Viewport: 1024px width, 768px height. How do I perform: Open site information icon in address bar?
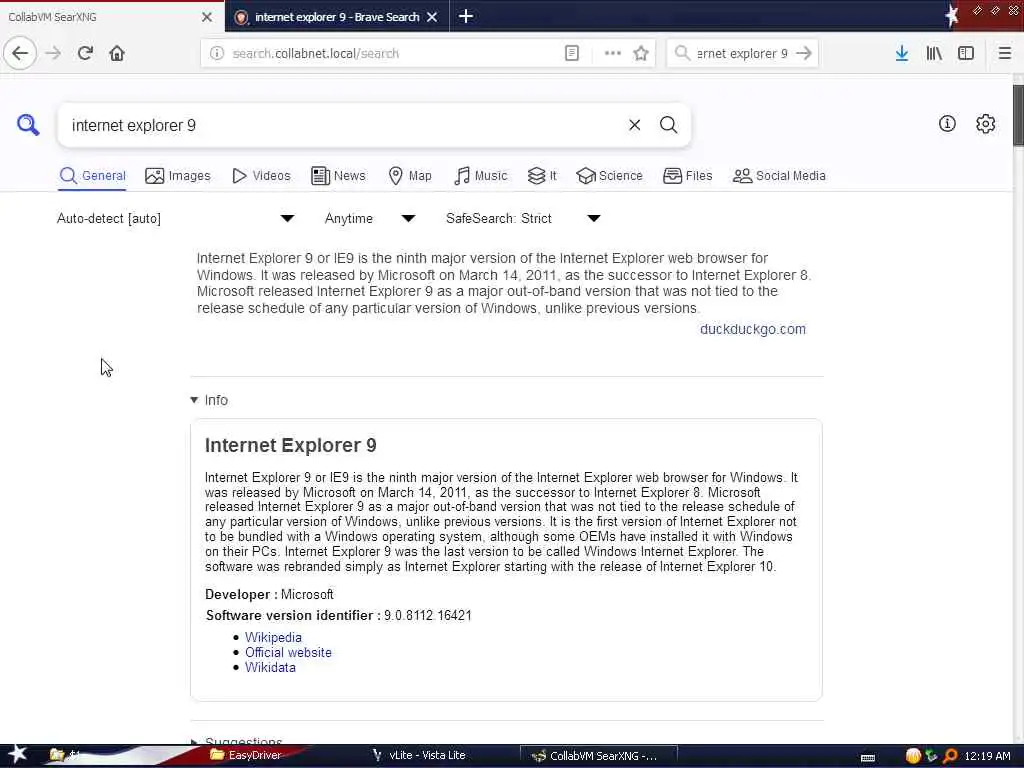217,53
